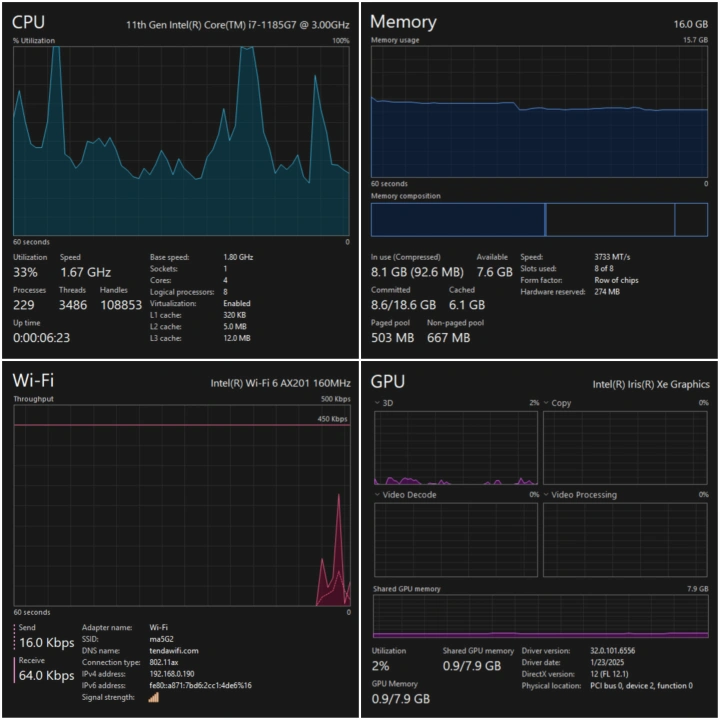Image resolution: width=720 pixels, height=720 pixels.
Task: Click the CPU Up time value
Action: (x=40, y=338)
